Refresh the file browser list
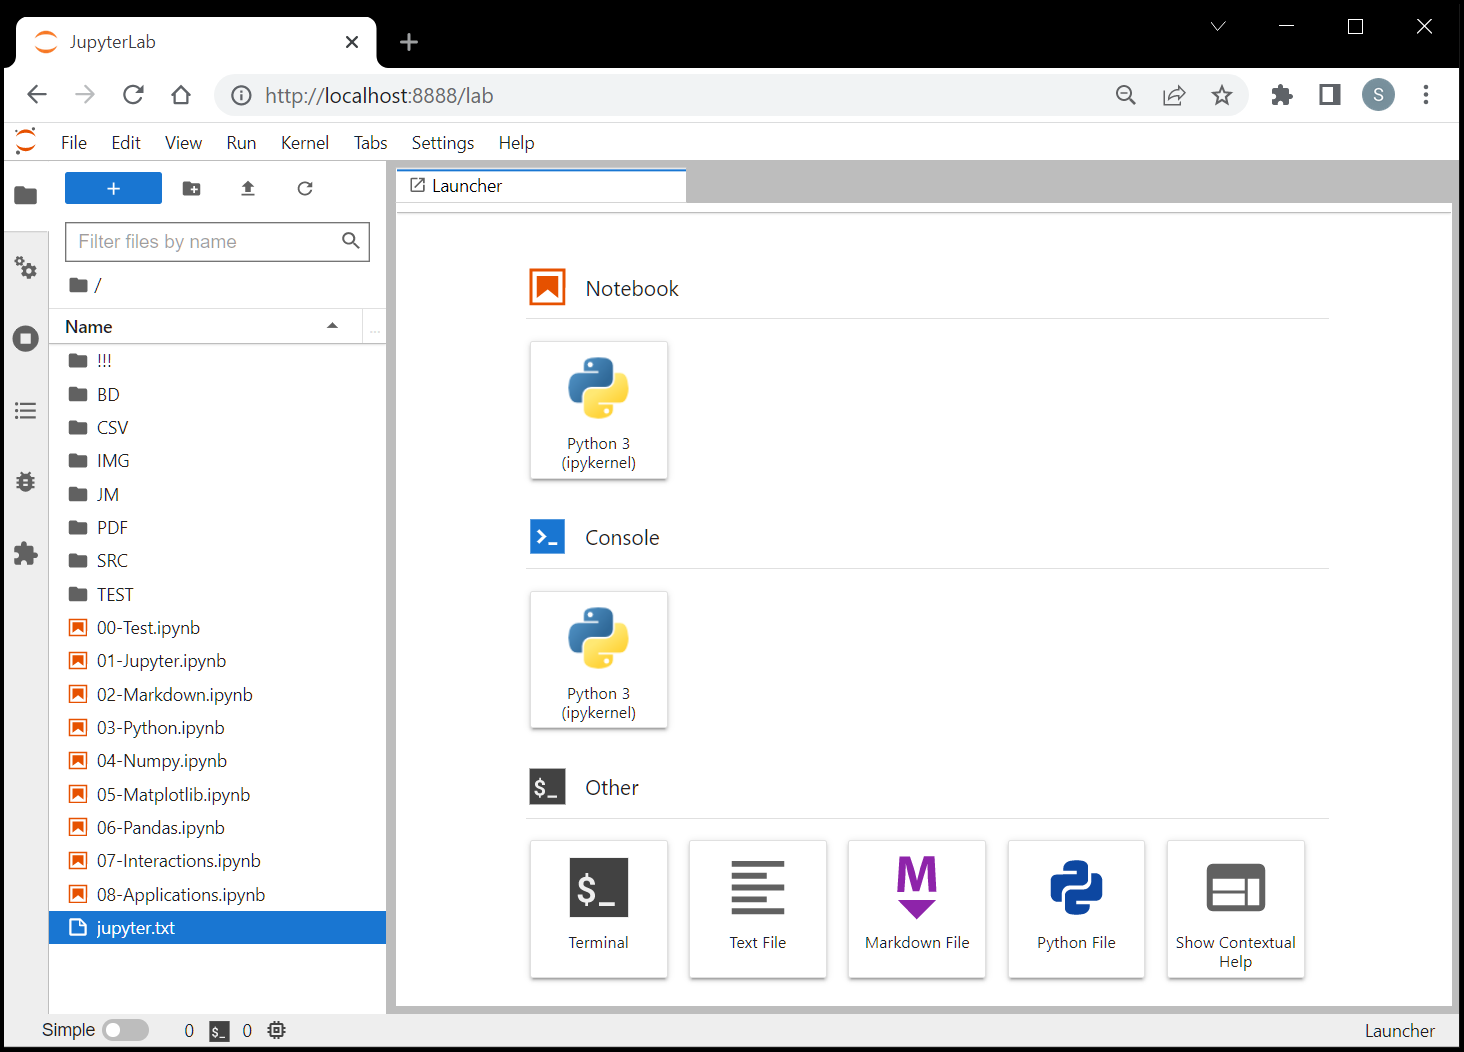Viewport: 1464px width, 1052px height. (x=305, y=189)
